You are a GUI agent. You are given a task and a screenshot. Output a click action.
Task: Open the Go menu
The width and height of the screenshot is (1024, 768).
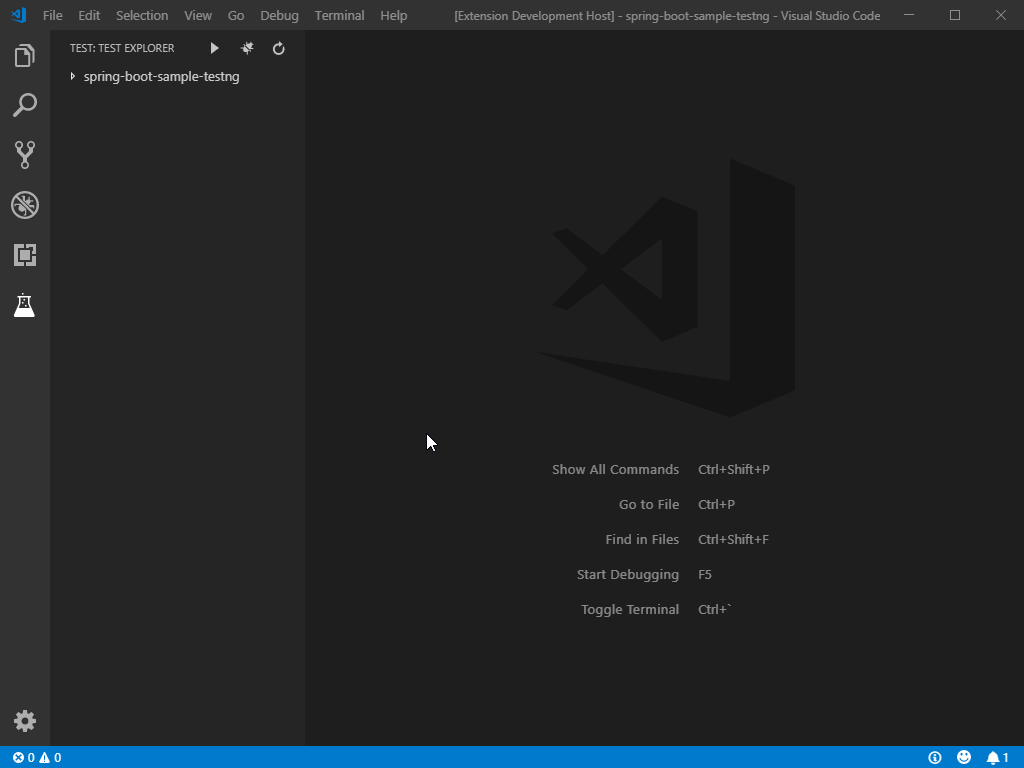236,15
